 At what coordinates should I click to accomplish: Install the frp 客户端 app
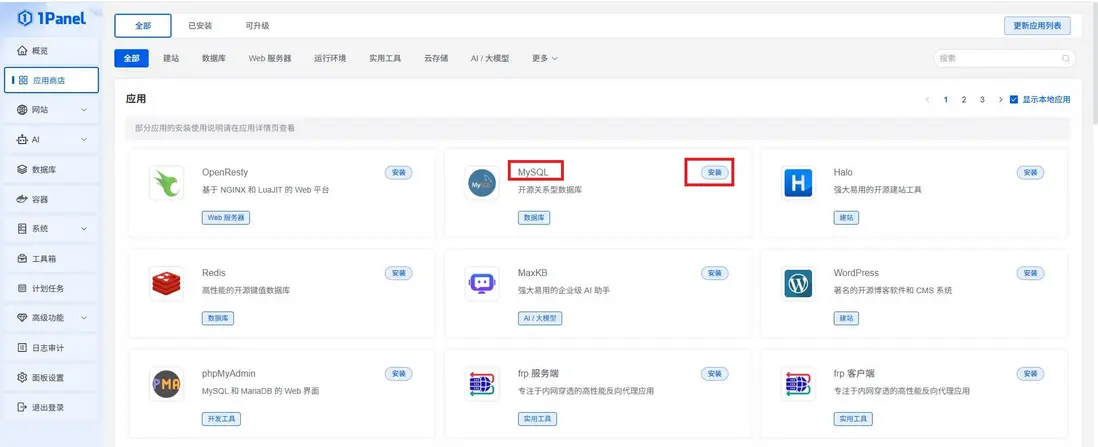pos(1030,374)
